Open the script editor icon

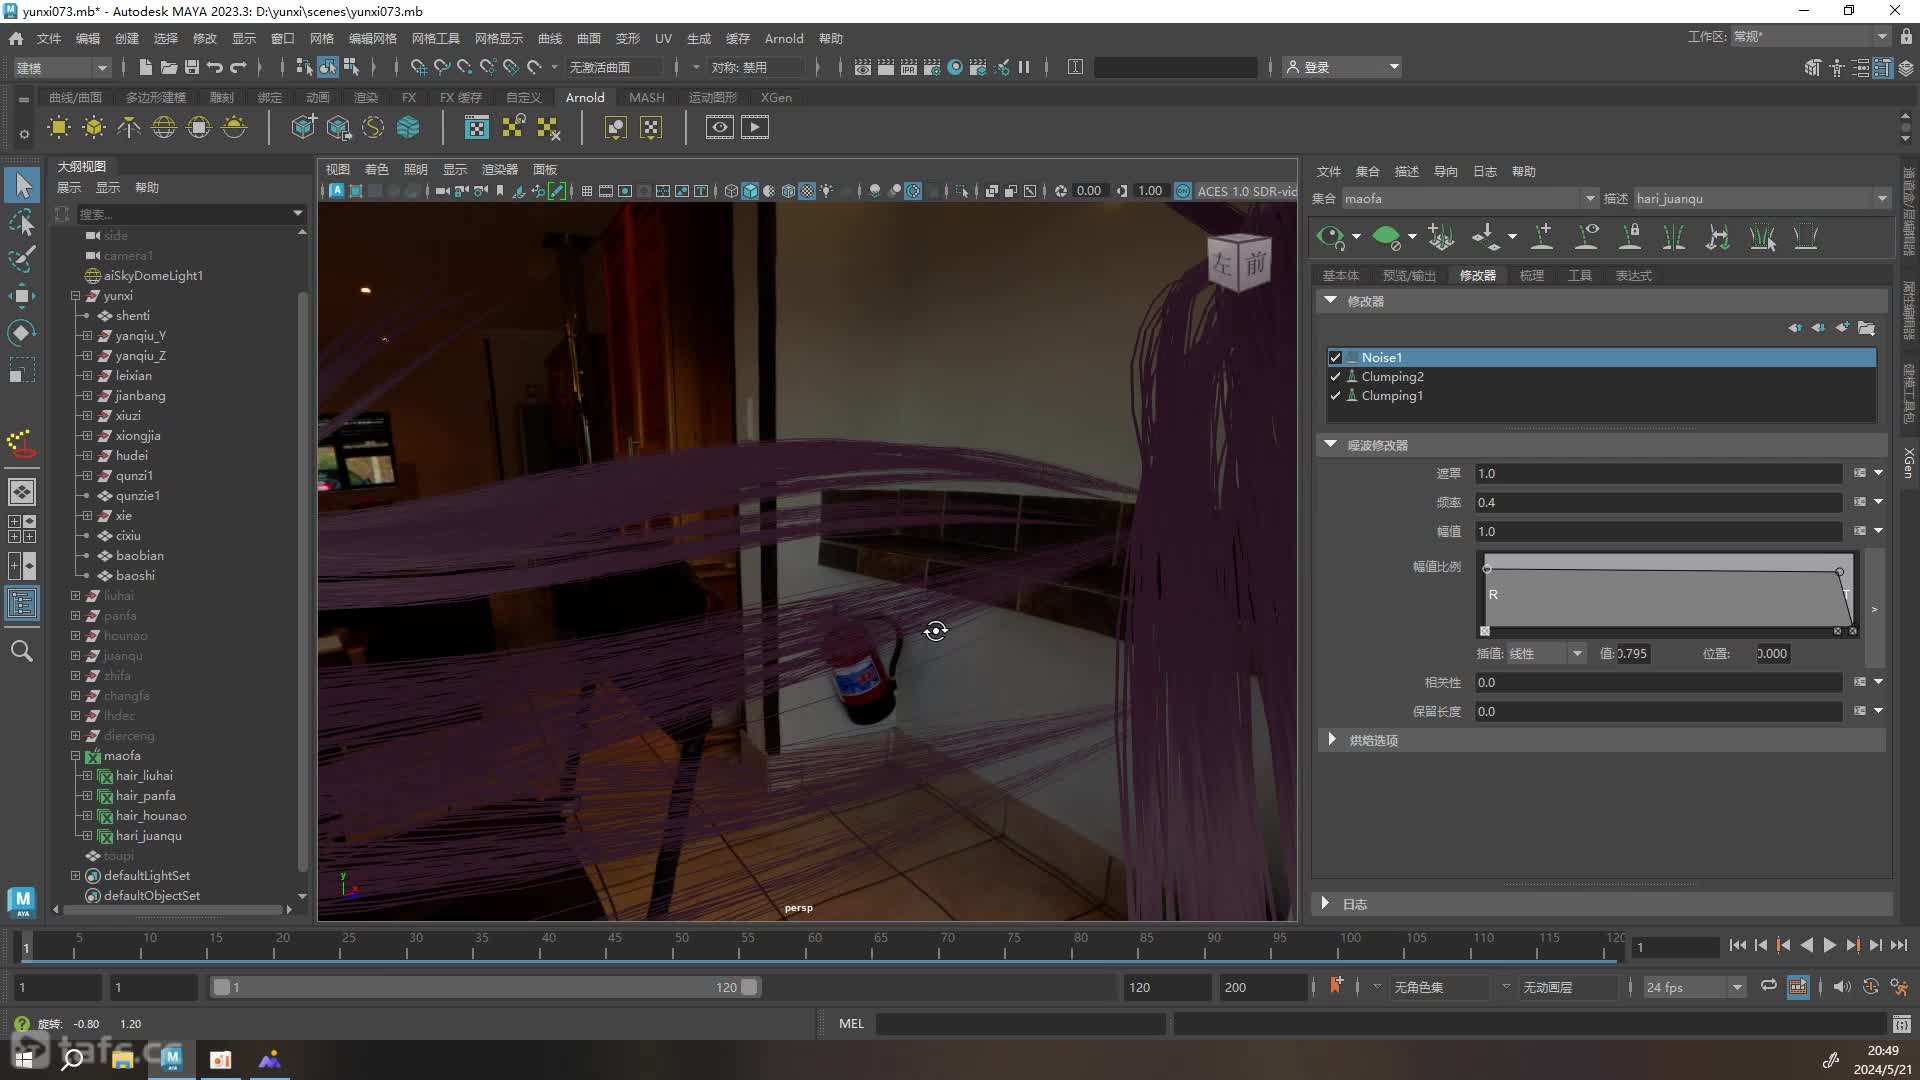(x=1901, y=1024)
